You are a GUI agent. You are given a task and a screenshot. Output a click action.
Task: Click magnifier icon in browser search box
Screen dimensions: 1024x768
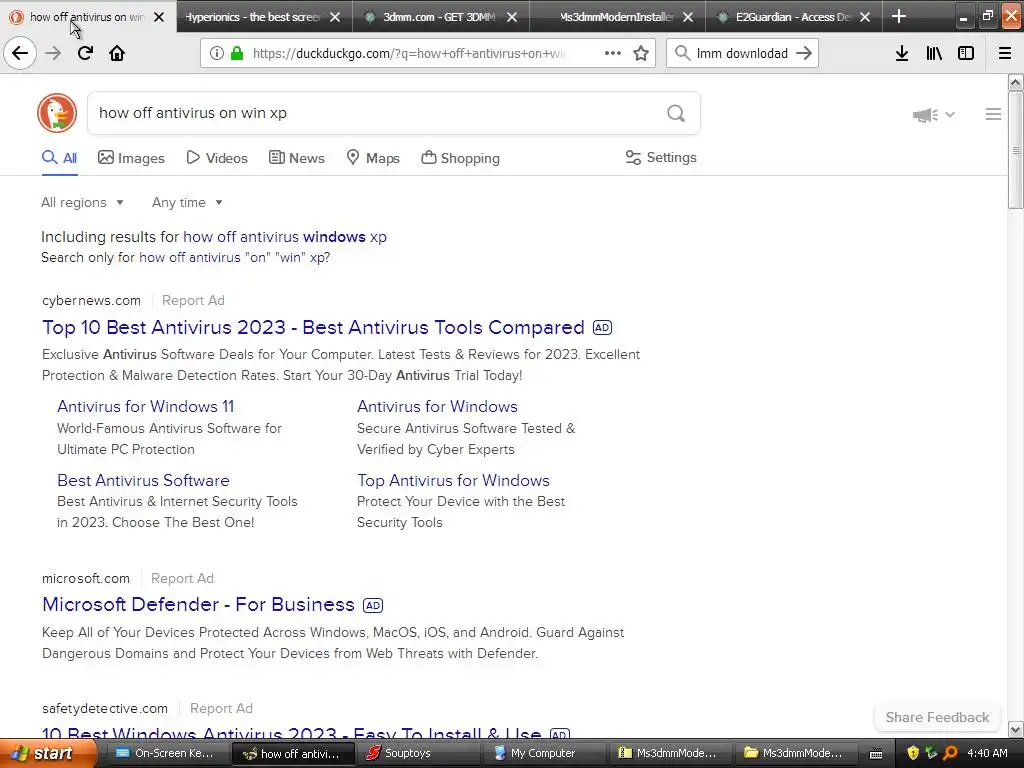(x=682, y=53)
